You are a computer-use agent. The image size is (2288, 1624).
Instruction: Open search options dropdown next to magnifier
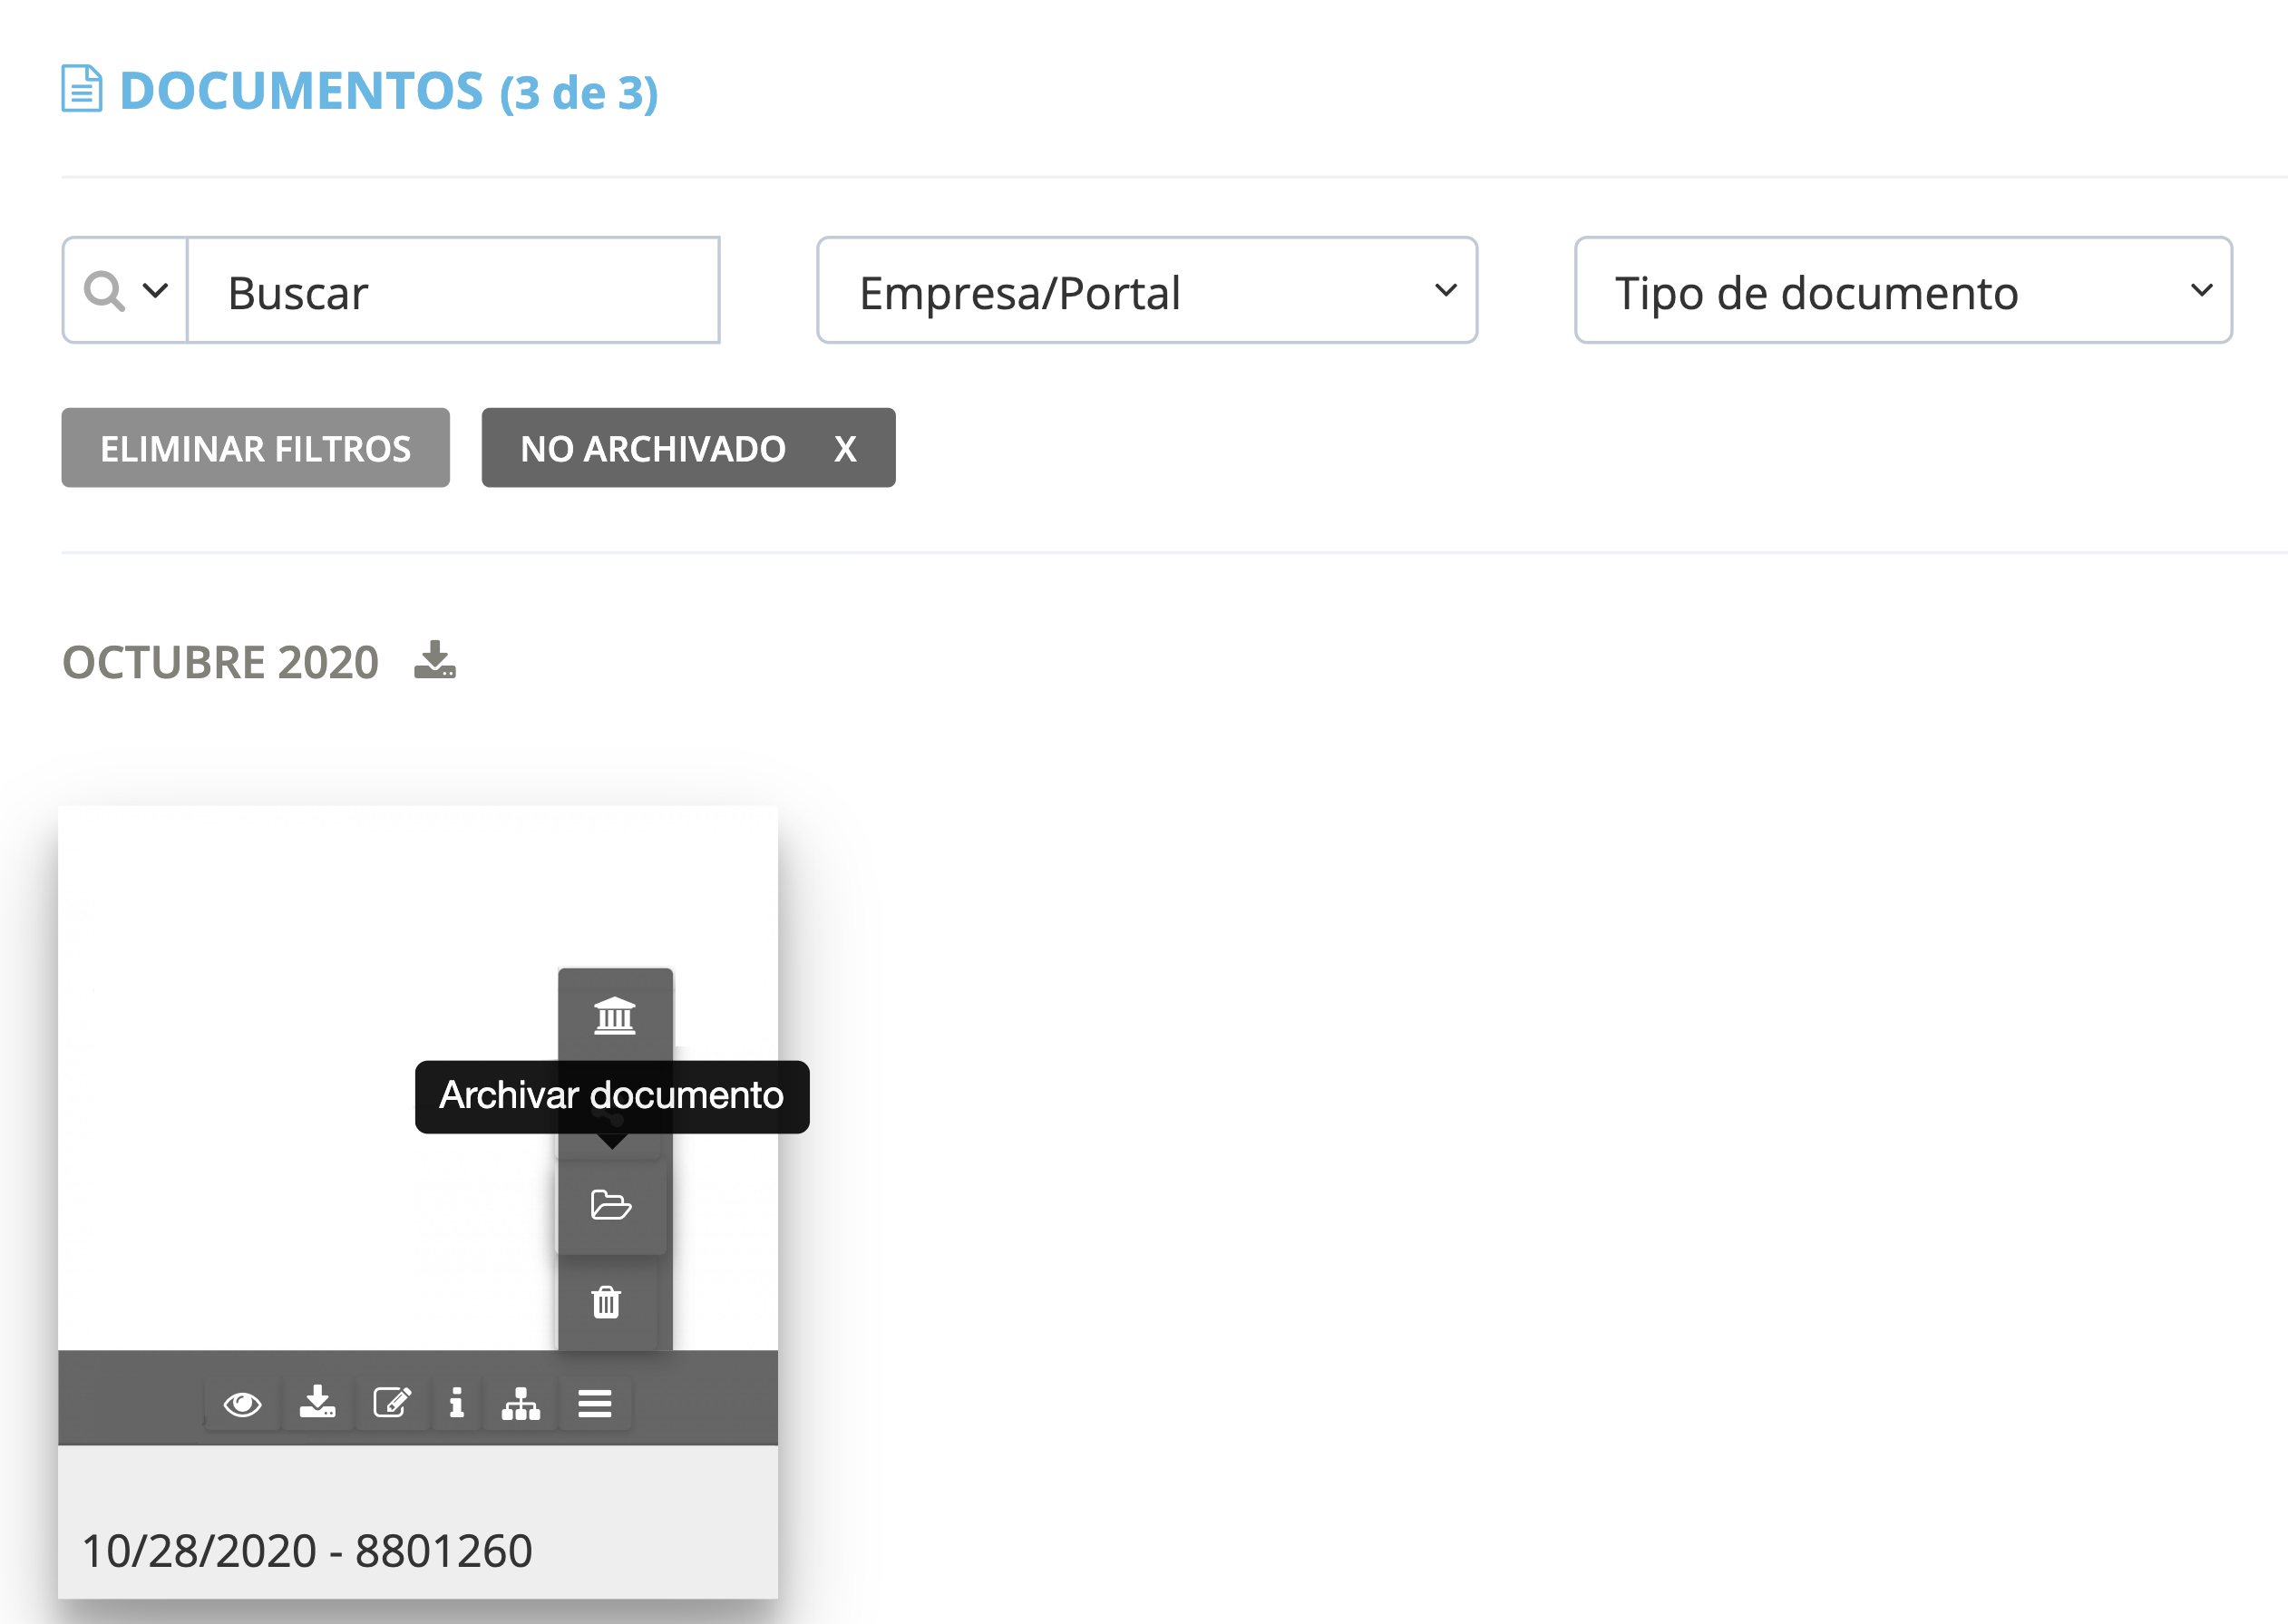point(155,291)
